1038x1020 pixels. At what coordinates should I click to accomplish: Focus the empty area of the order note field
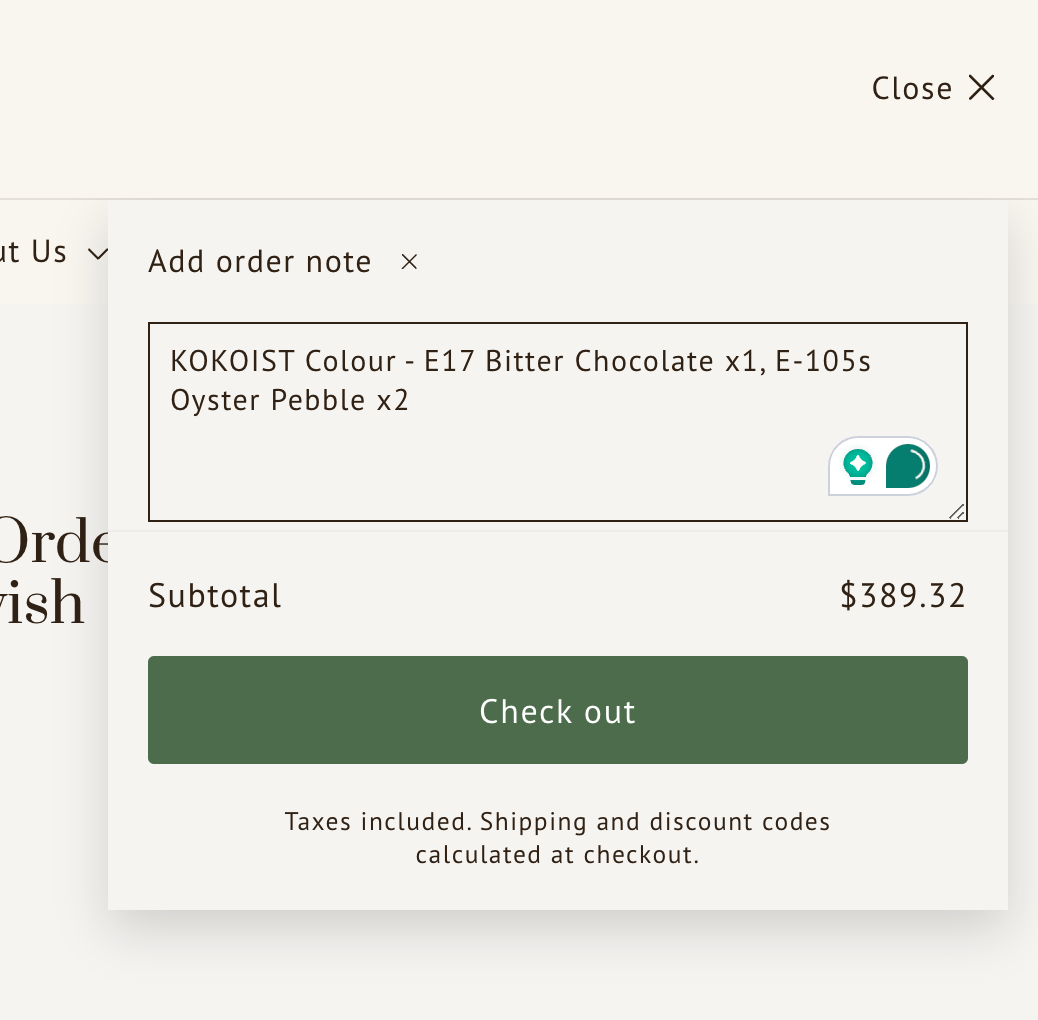tap(480, 470)
